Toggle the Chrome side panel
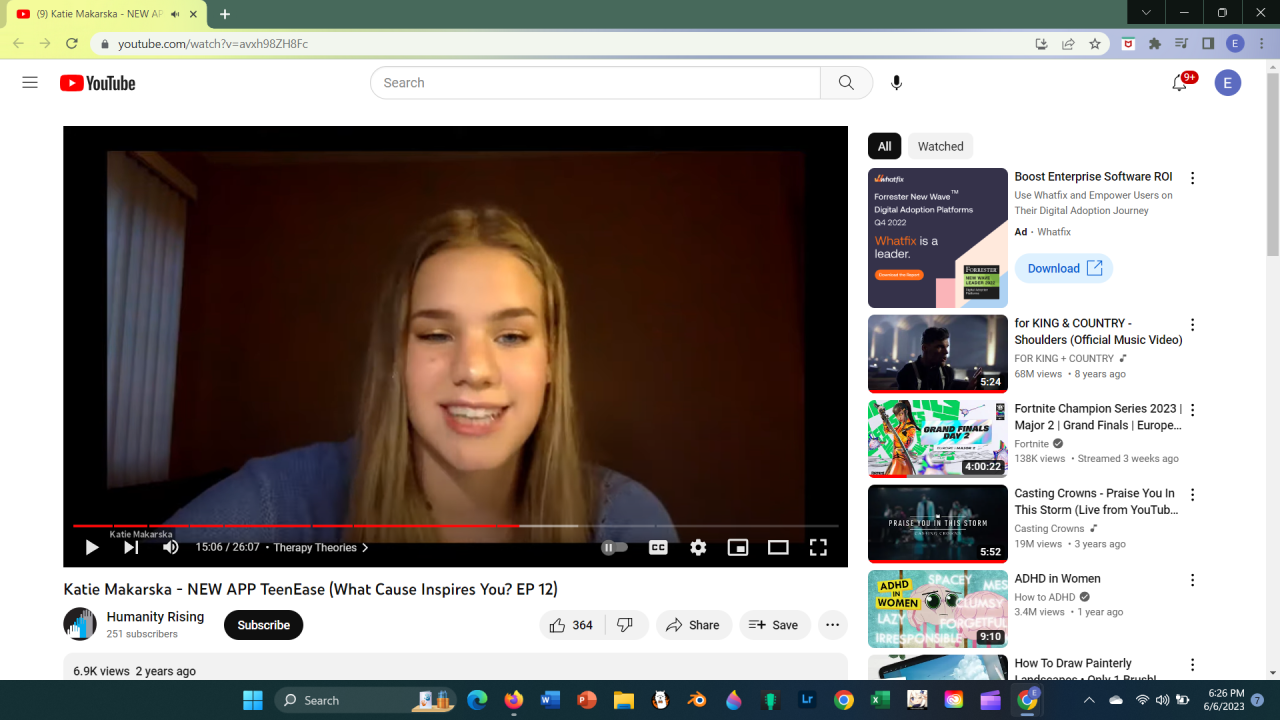The width and height of the screenshot is (1280, 720). [x=1208, y=44]
